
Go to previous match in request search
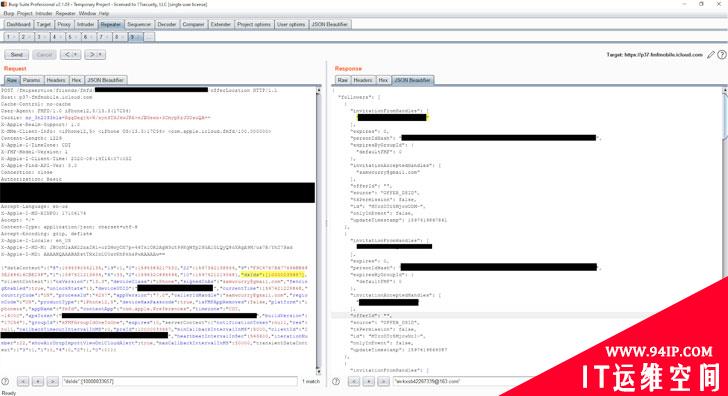pyautogui.click(x=23, y=381)
